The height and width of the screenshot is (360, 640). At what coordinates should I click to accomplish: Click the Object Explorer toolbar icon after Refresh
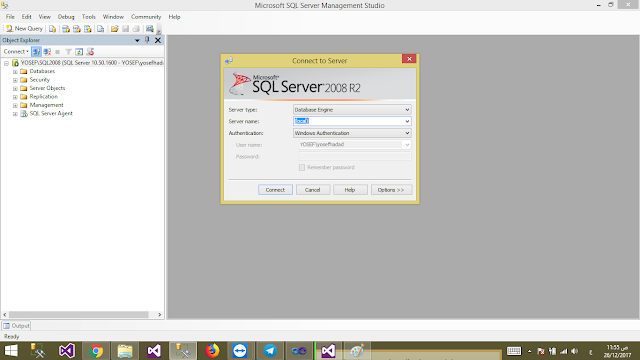[90, 52]
